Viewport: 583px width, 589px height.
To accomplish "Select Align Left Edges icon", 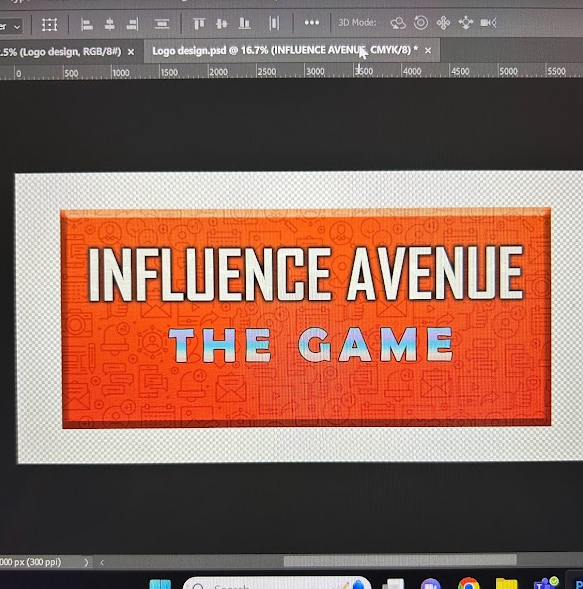I will [x=87, y=25].
